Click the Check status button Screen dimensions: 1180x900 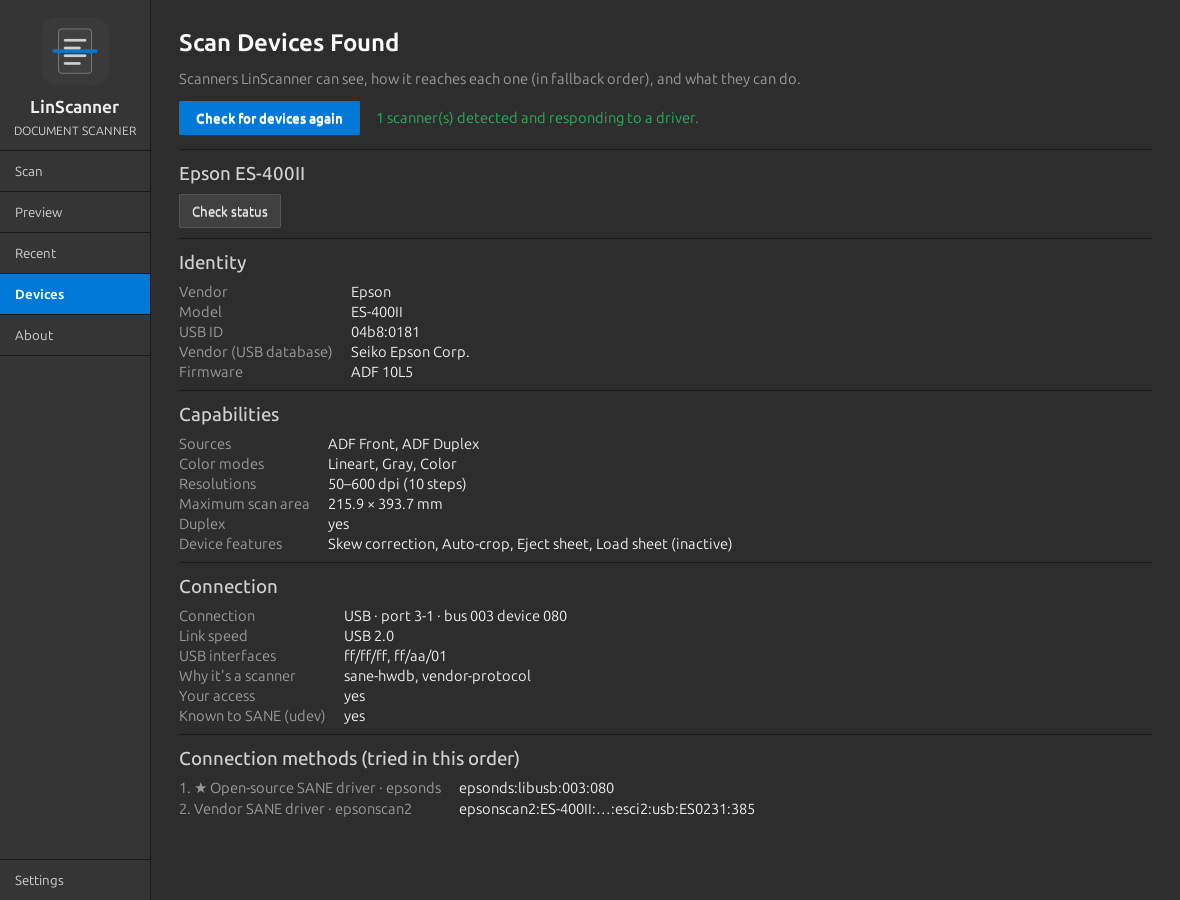(x=230, y=211)
